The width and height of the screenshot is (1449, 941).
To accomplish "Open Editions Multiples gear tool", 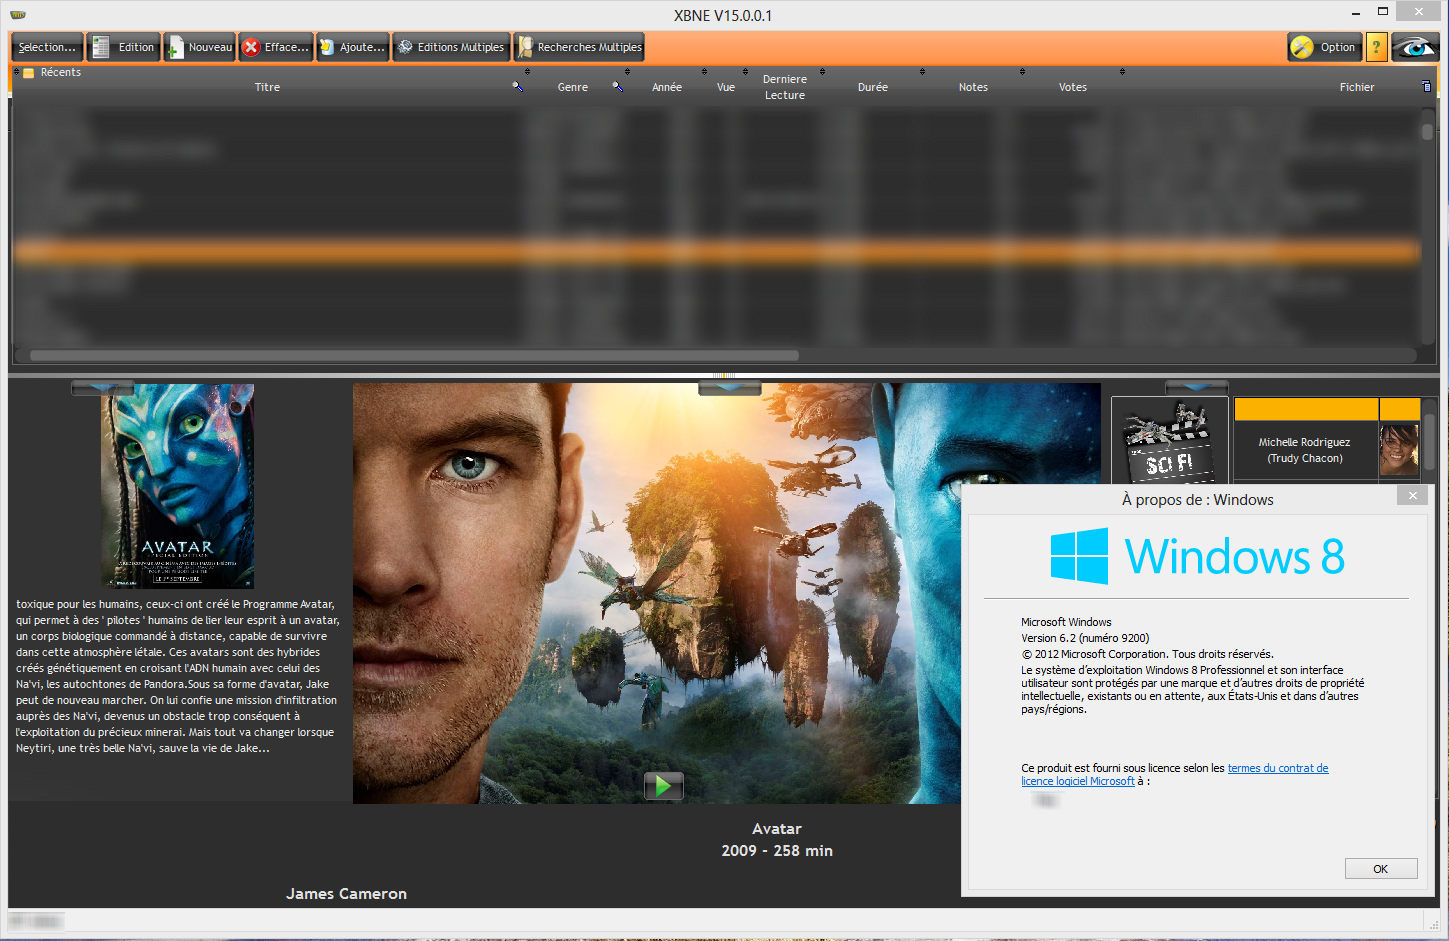I will pos(452,47).
